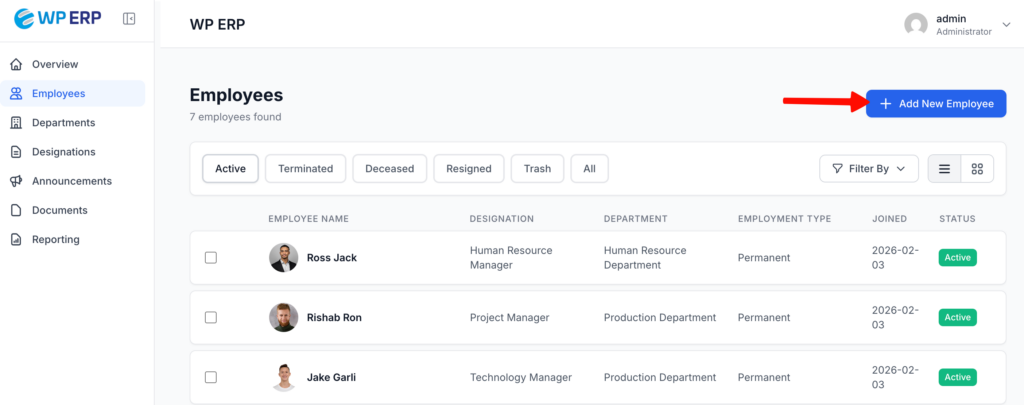Click the Designations document icon
Image resolution: width=1024 pixels, height=405 pixels.
16,152
